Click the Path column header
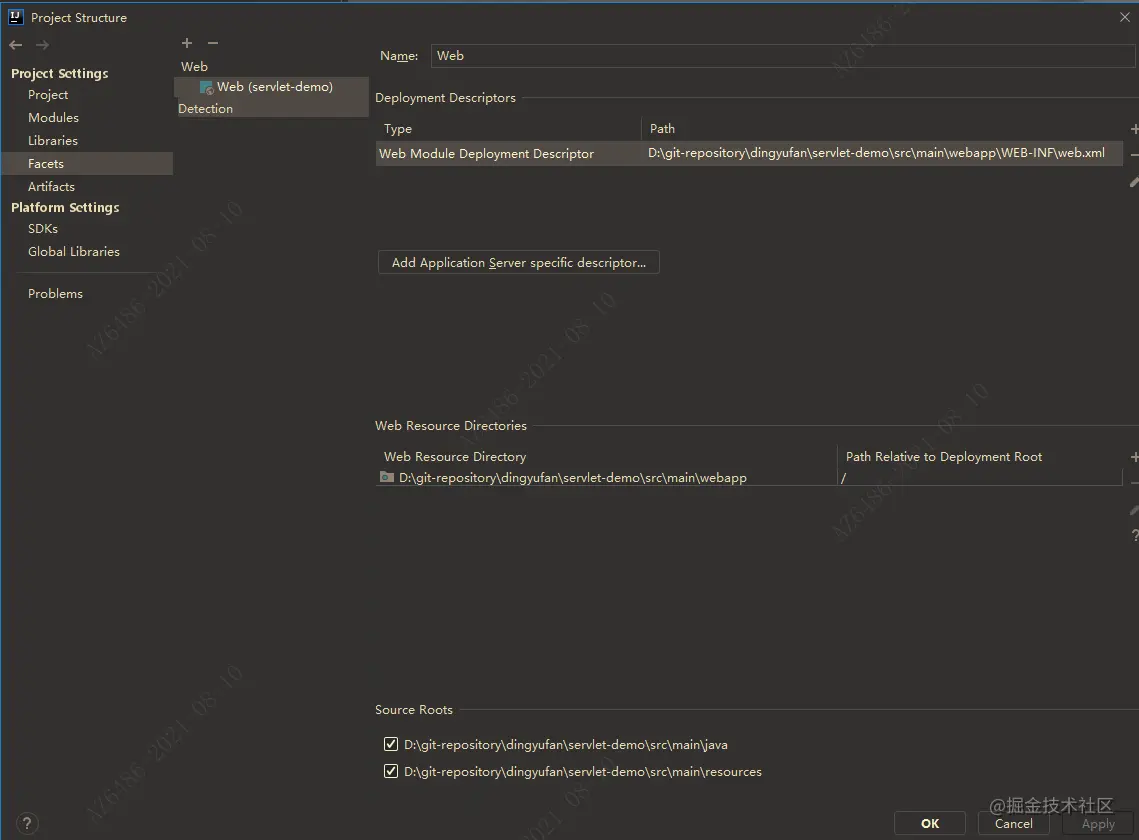The width and height of the screenshot is (1139, 840). click(x=662, y=129)
